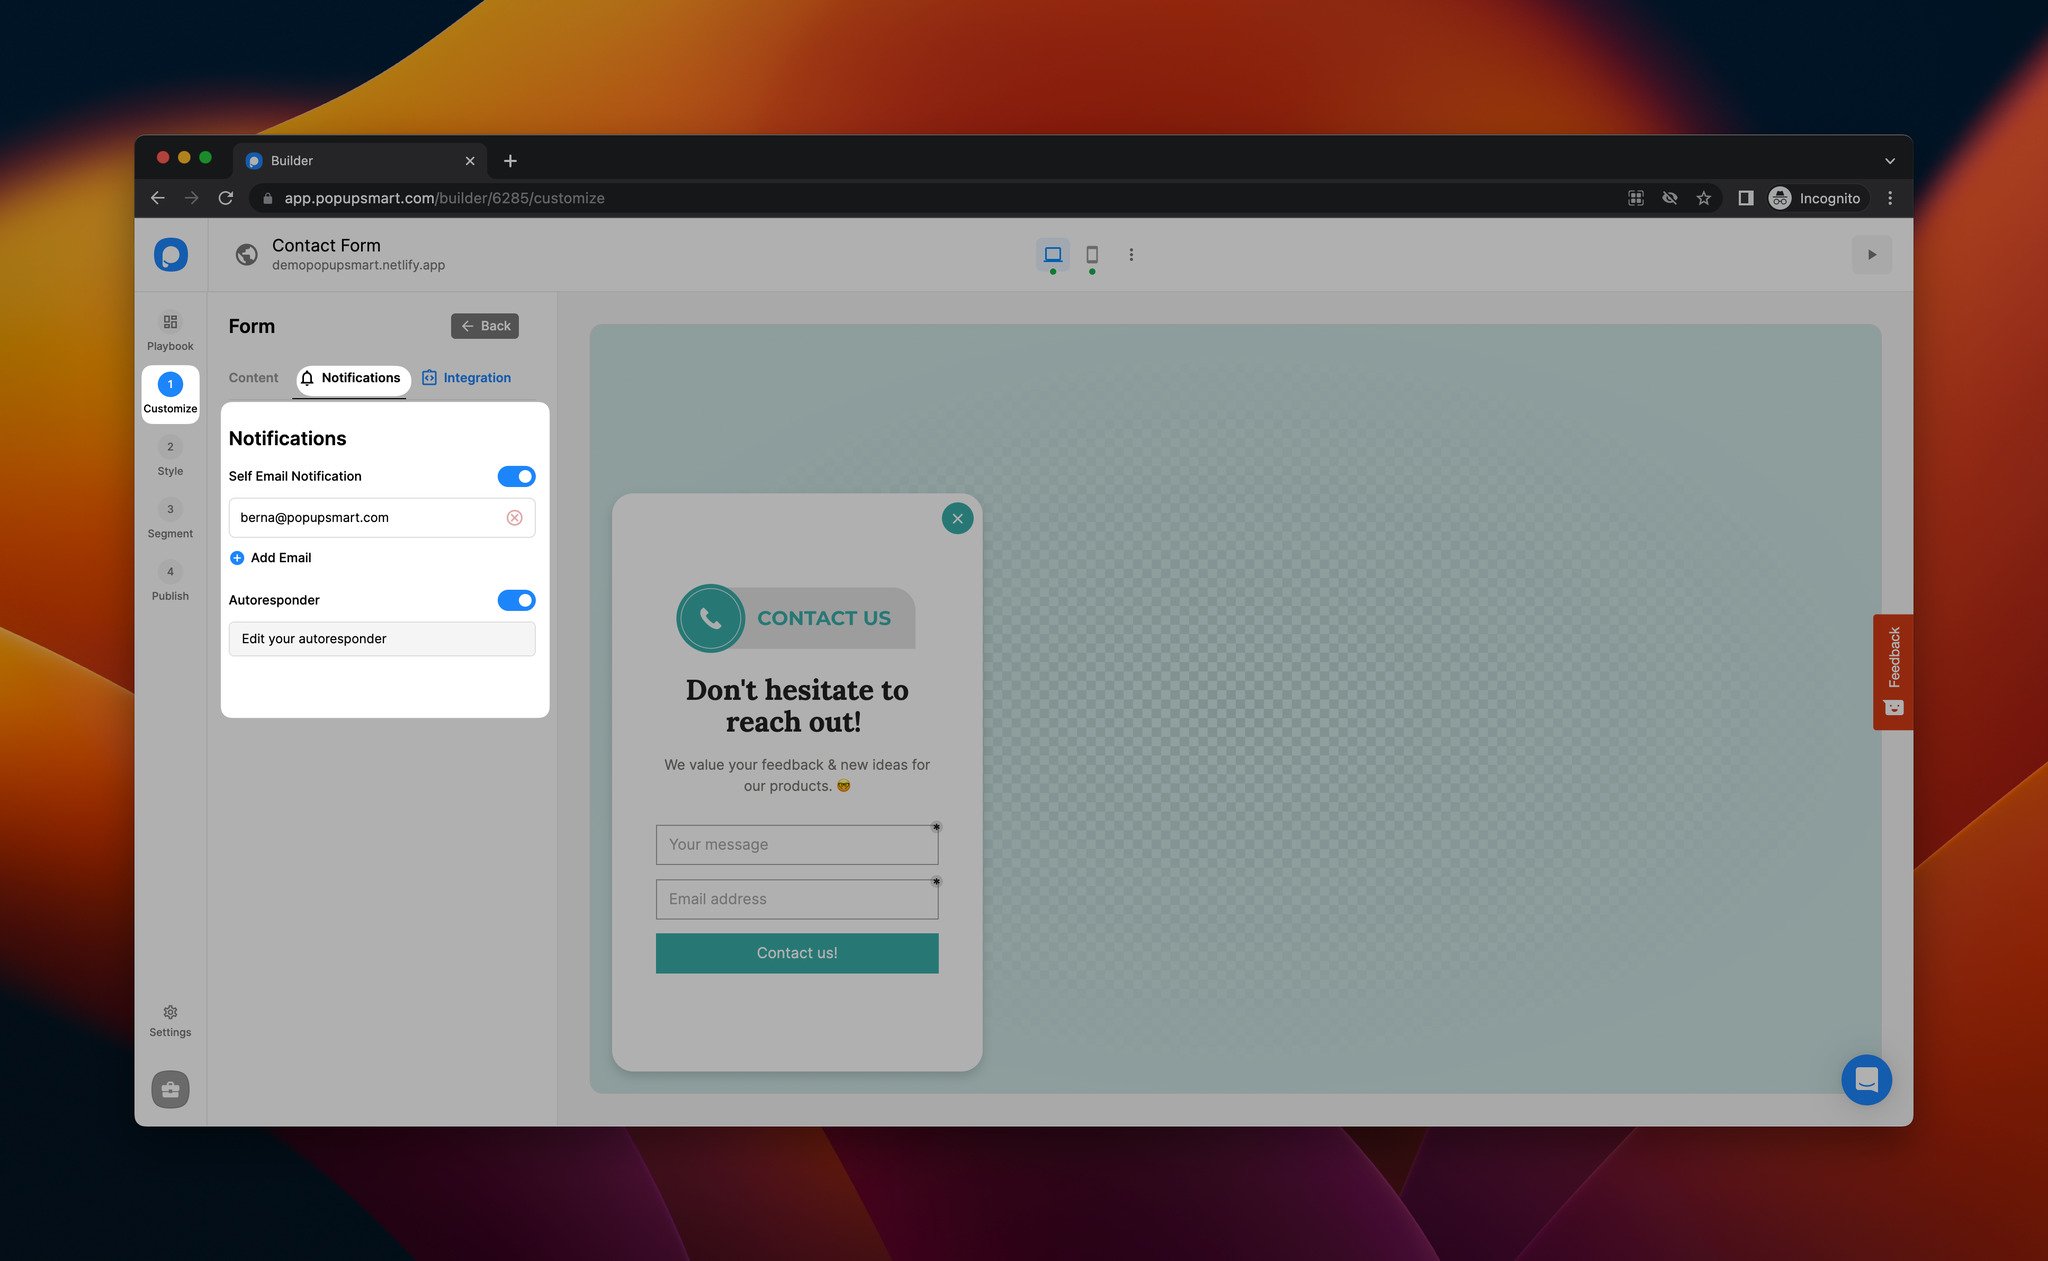2048x1261 pixels.
Task: Click the autoresponder message input field
Action: [x=382, y=638]
